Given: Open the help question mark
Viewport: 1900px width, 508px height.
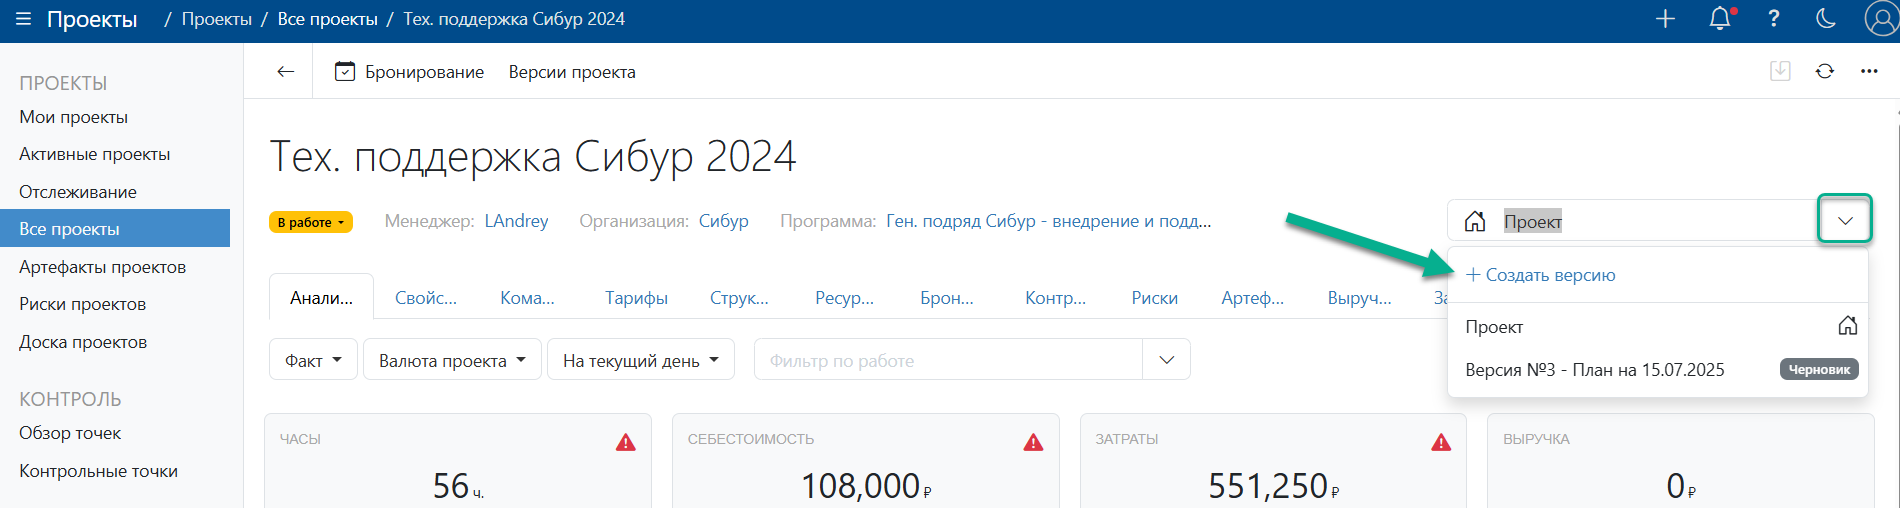Looking at the screenshot, I should coord(1773,18).
